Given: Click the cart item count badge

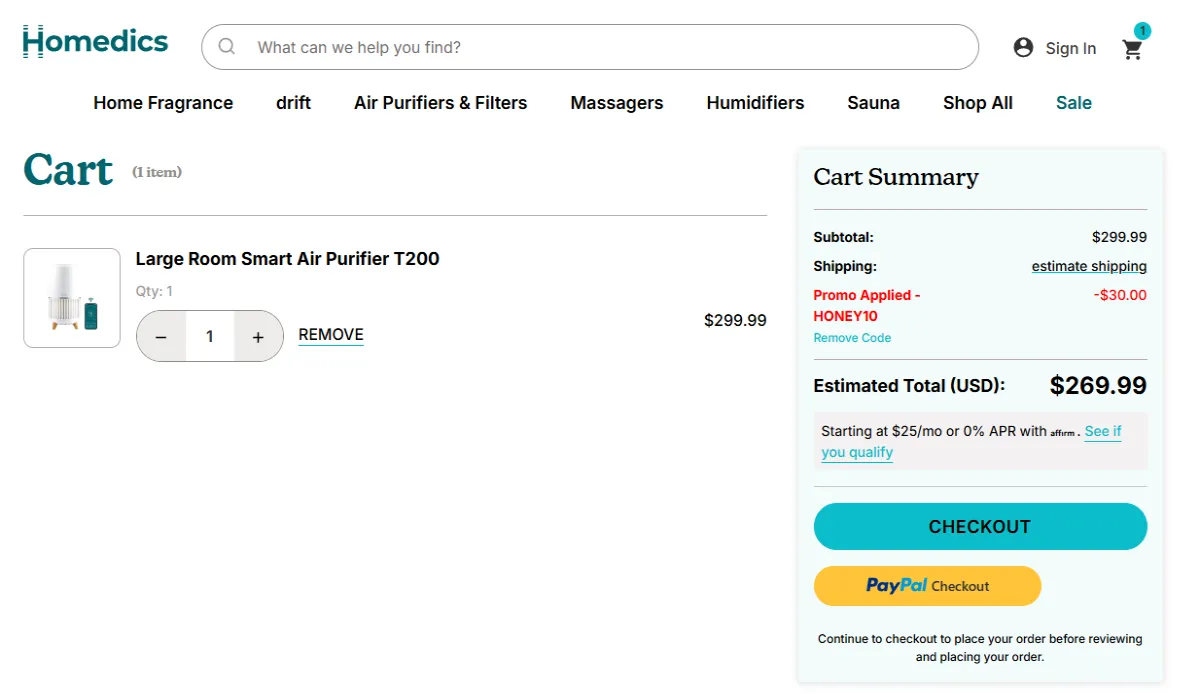Looking at the screenshot, I should [x=1143, y=31].
